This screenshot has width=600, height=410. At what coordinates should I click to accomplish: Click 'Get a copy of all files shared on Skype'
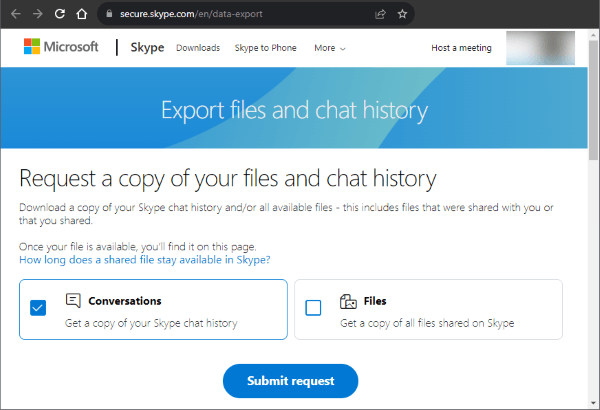click(427, 323)
